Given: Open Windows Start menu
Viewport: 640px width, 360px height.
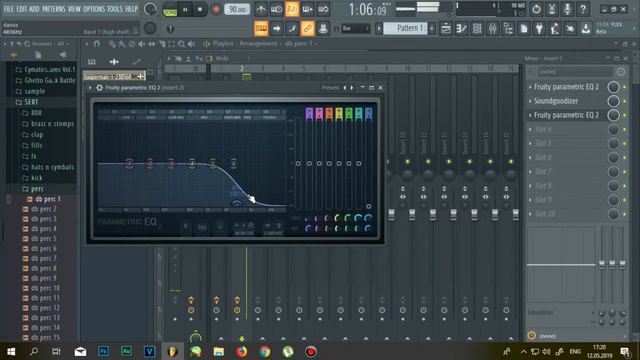Looking at the screenshot, I should tap(11, 351).
